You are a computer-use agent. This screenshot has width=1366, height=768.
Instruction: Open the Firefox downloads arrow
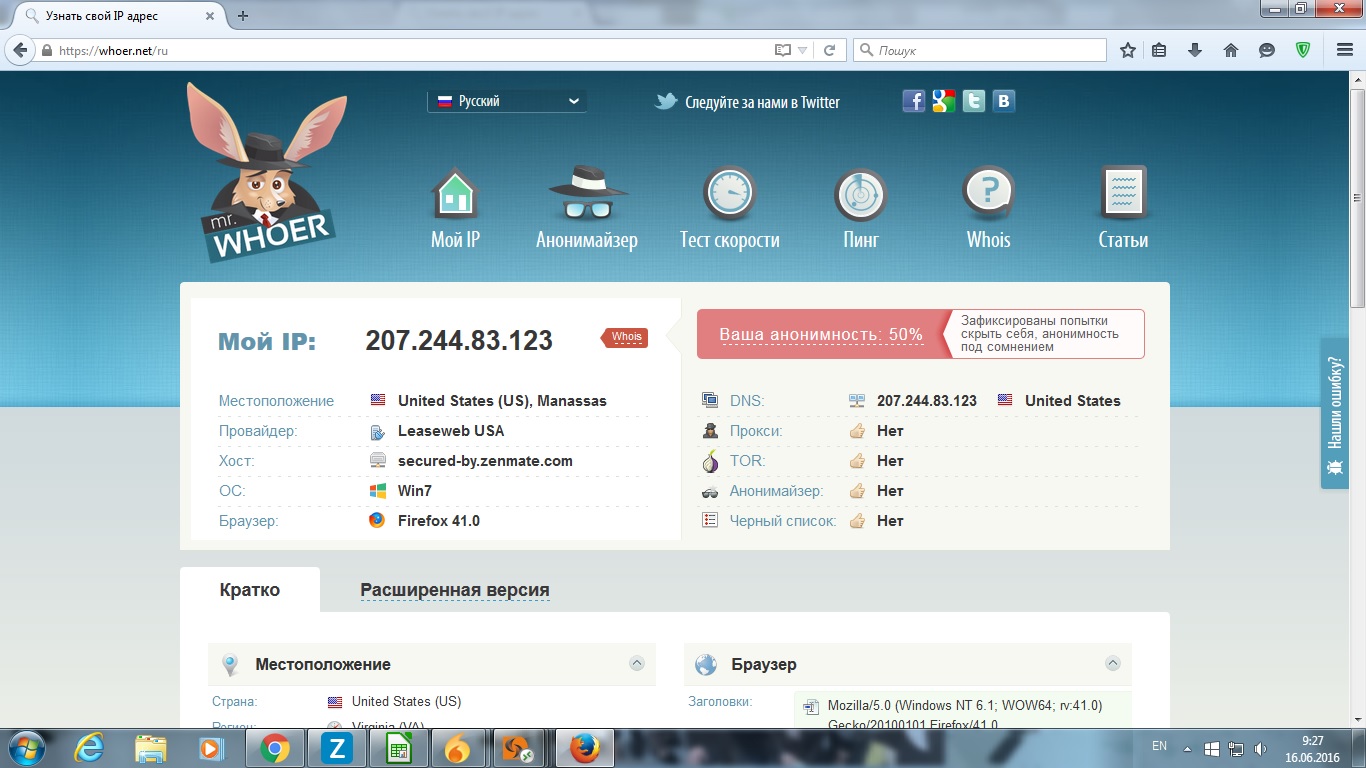tap(1195, 50)
